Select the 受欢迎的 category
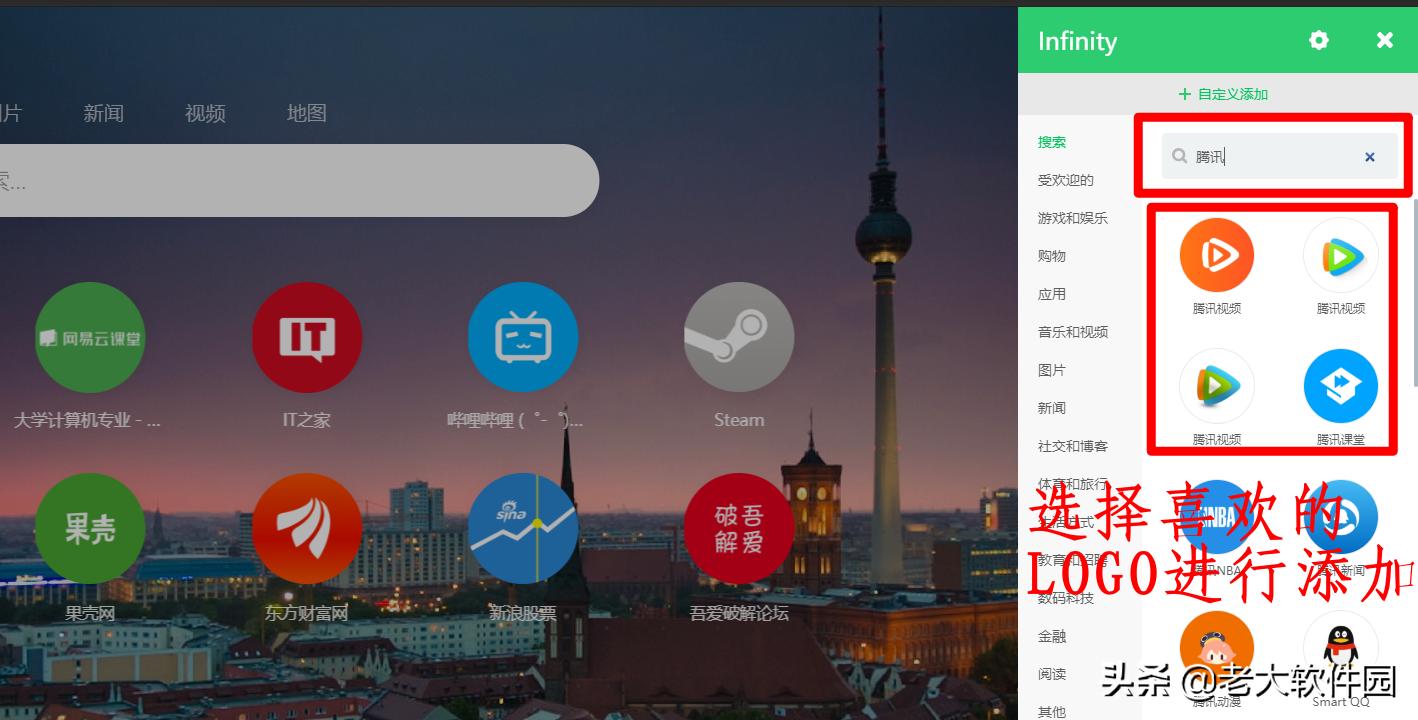Viewport: 1418px width, 720px height. (x=1066, y=180)
